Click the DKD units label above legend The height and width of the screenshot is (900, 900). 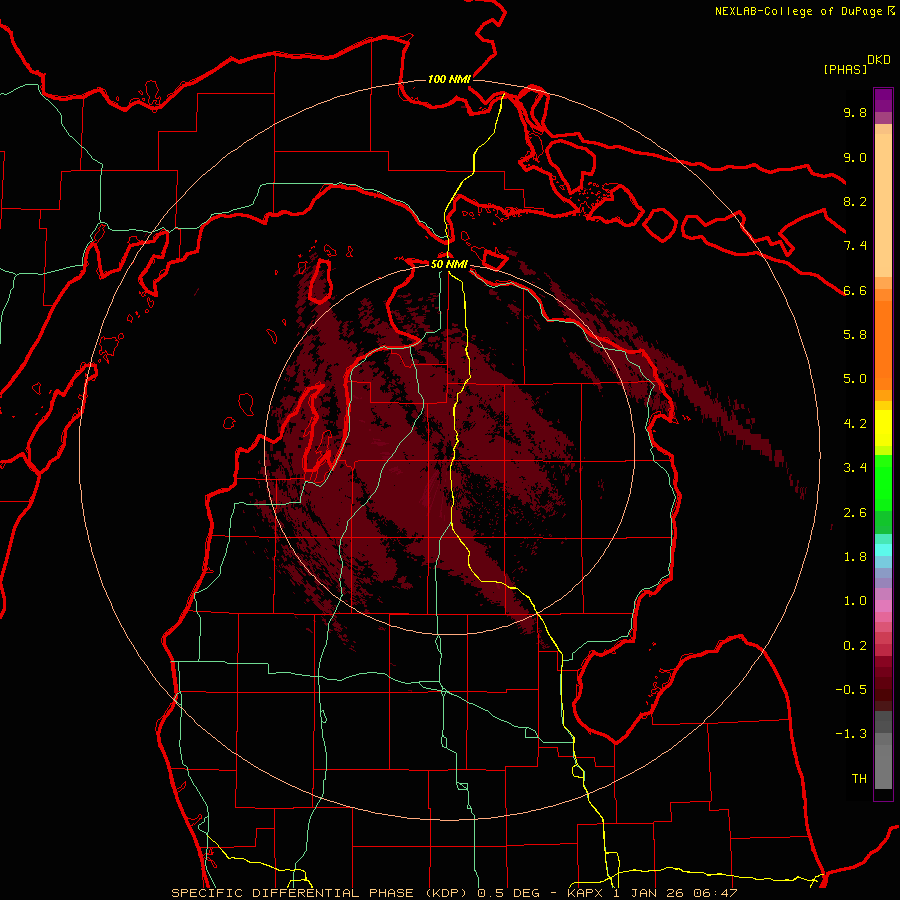point(879,60)
